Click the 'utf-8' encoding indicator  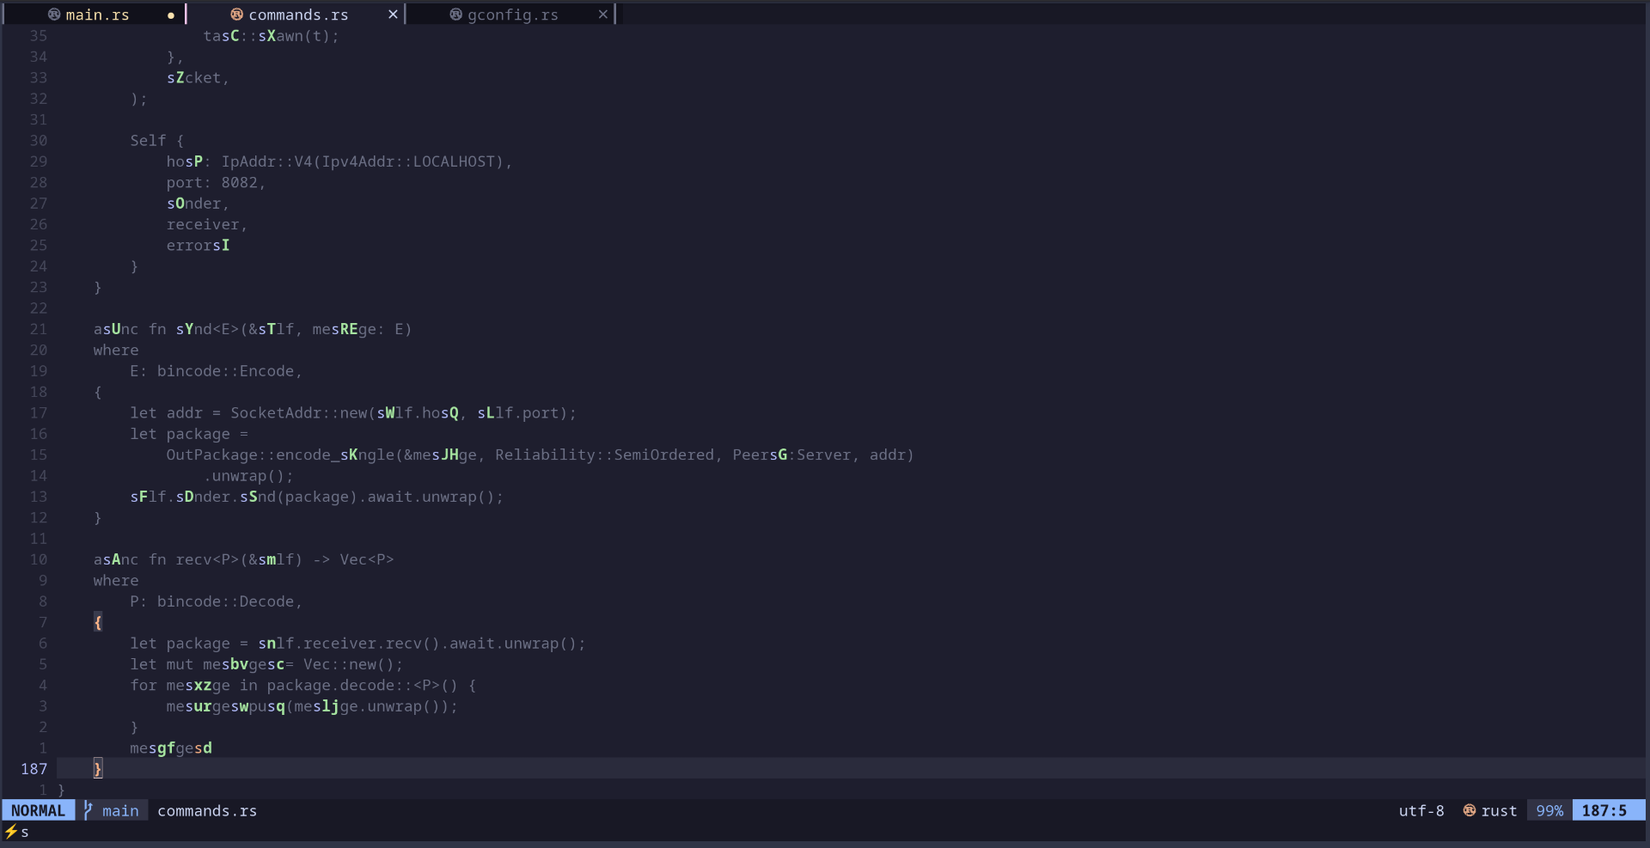click(1421, 811)
